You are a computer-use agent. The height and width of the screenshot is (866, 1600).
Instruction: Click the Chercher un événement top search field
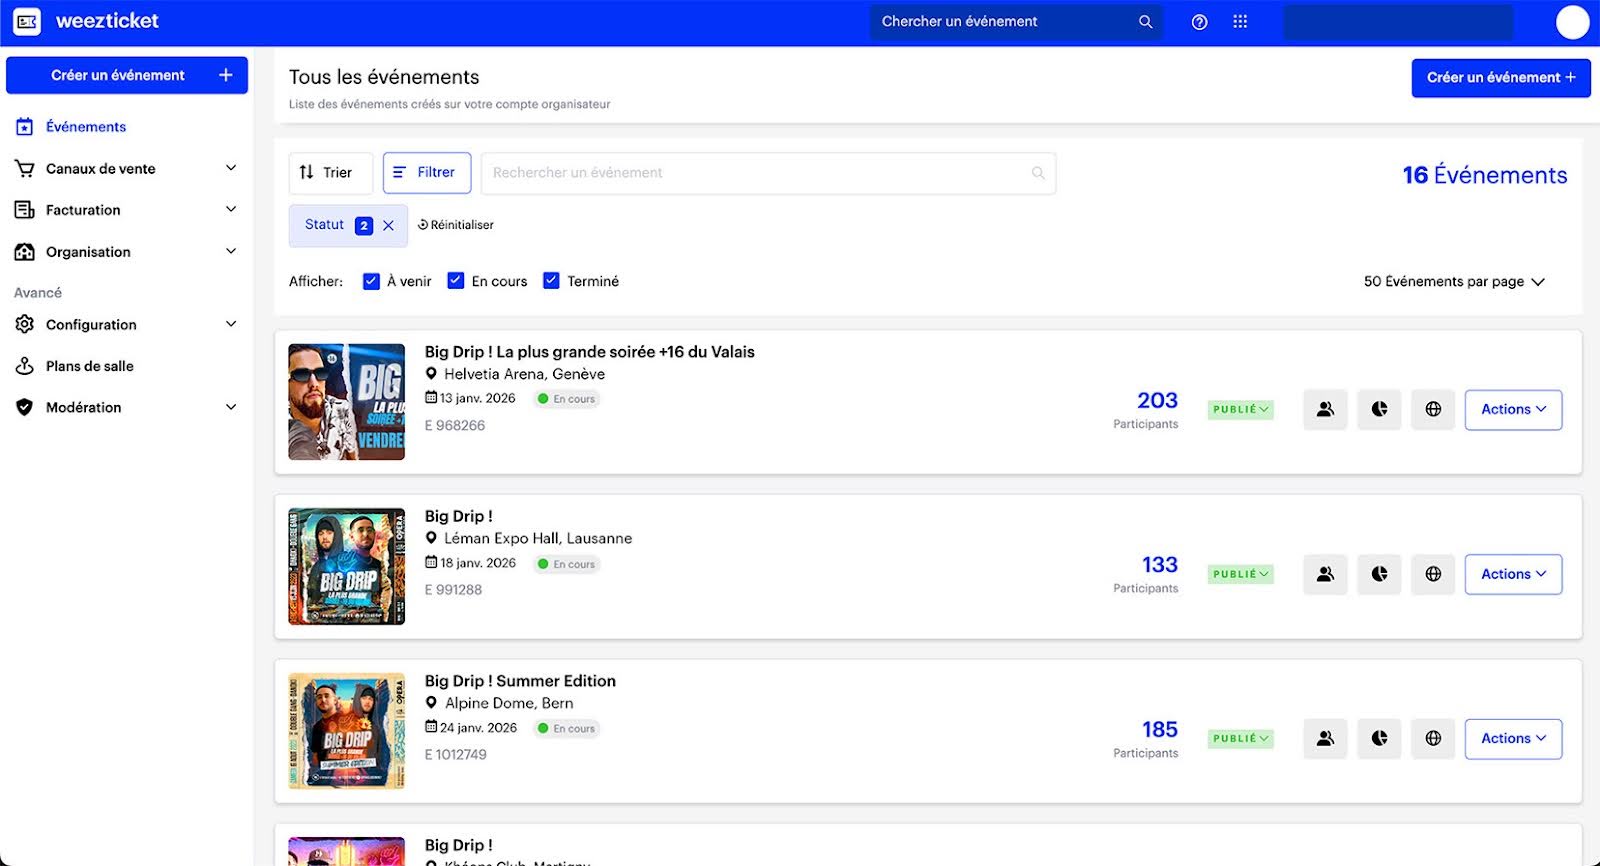point(1016,22)
